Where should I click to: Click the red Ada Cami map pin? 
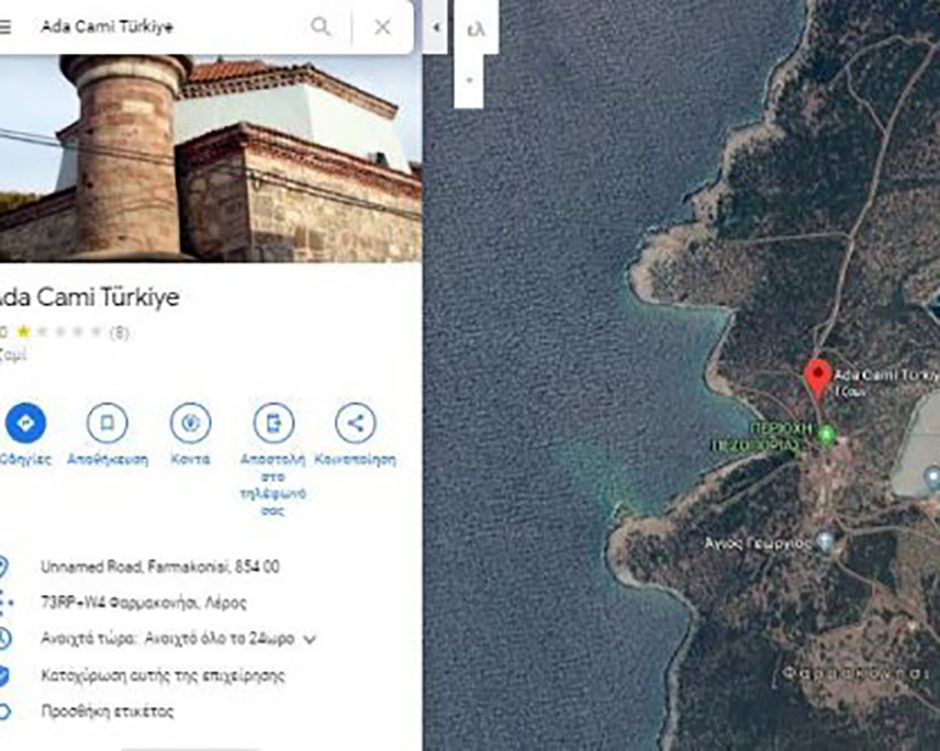tap(817, 378)
